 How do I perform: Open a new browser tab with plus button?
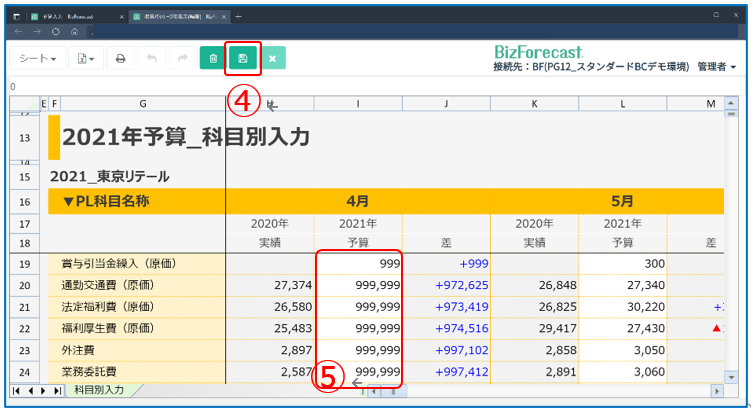(238, 17)
